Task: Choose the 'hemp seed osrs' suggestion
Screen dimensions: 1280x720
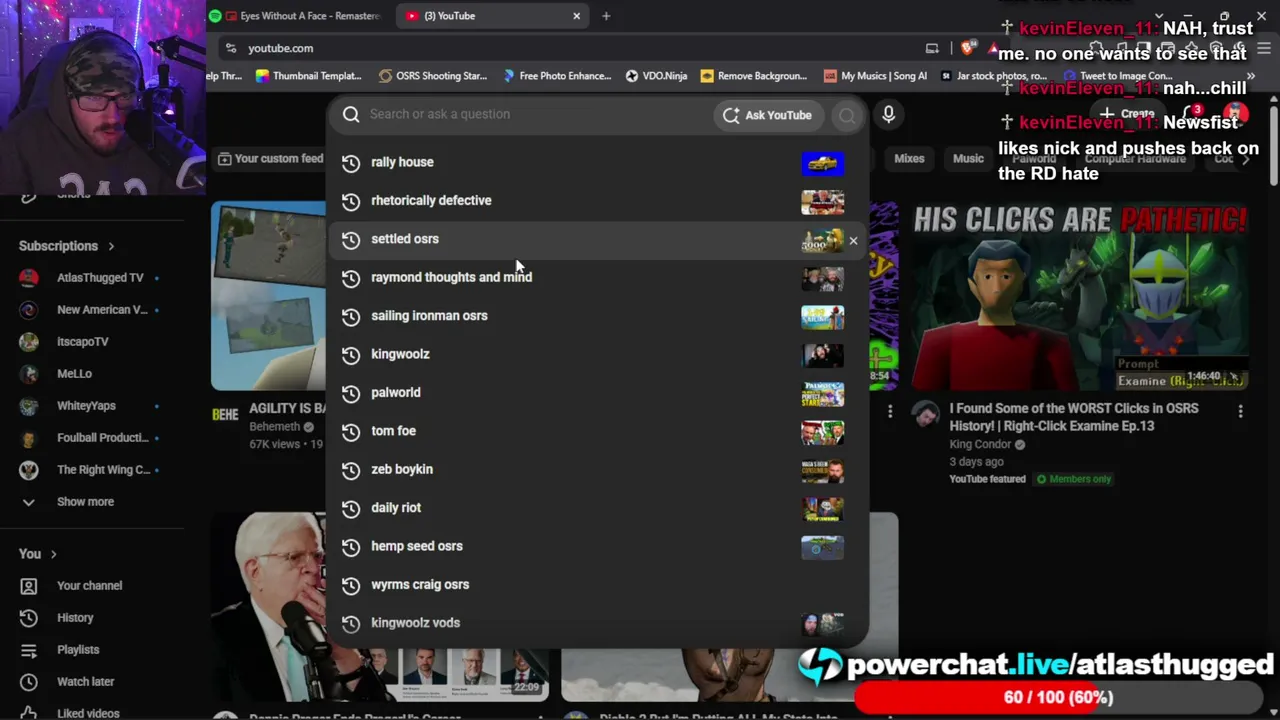Action: (x=597, y=547)
